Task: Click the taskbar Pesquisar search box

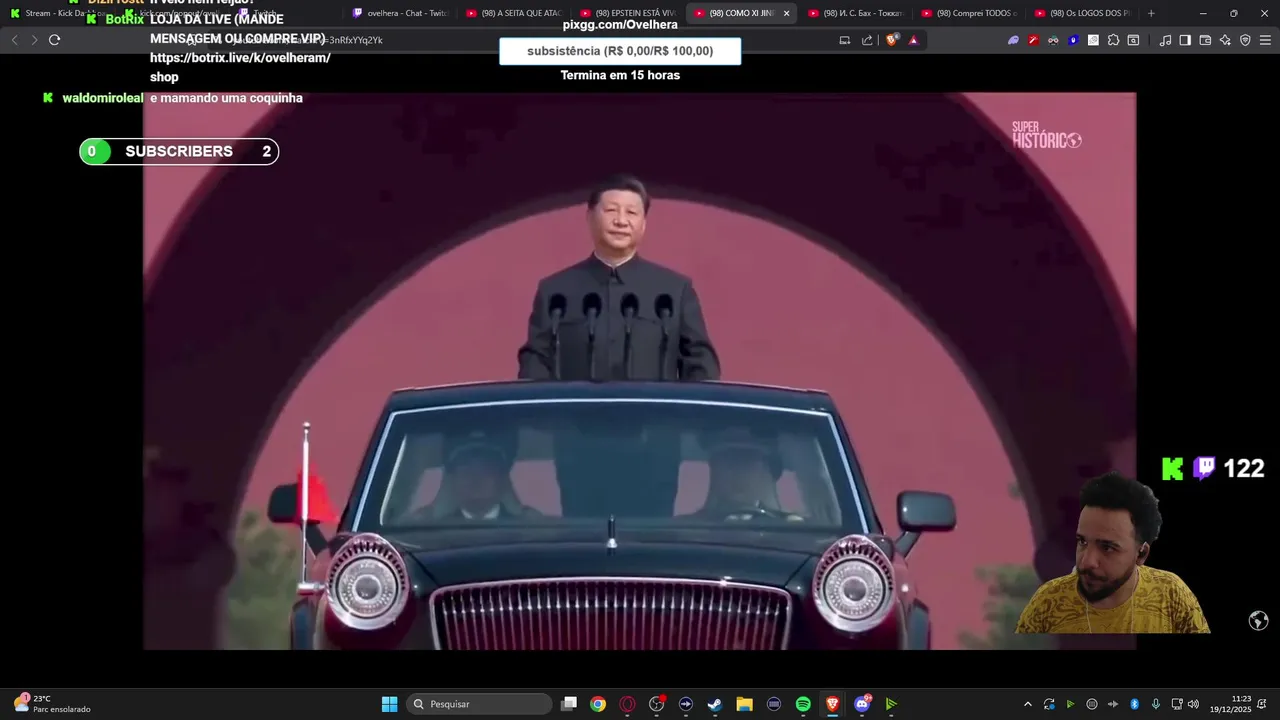Action: (480, 704)
